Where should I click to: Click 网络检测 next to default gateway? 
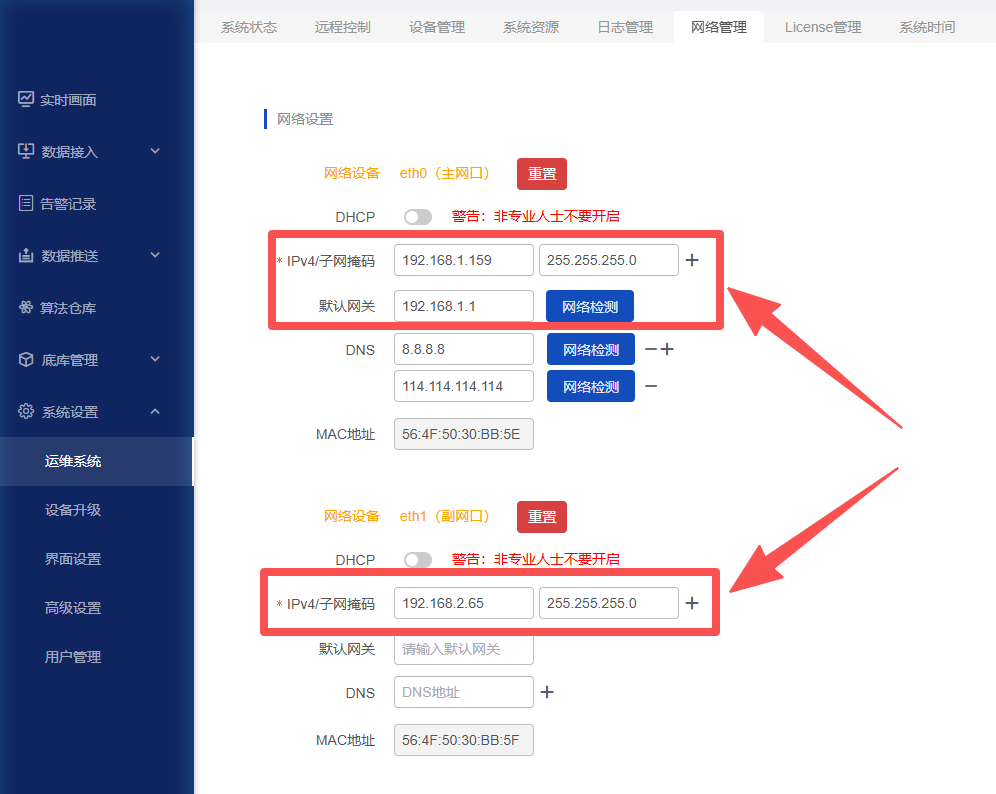pos(589,307)
